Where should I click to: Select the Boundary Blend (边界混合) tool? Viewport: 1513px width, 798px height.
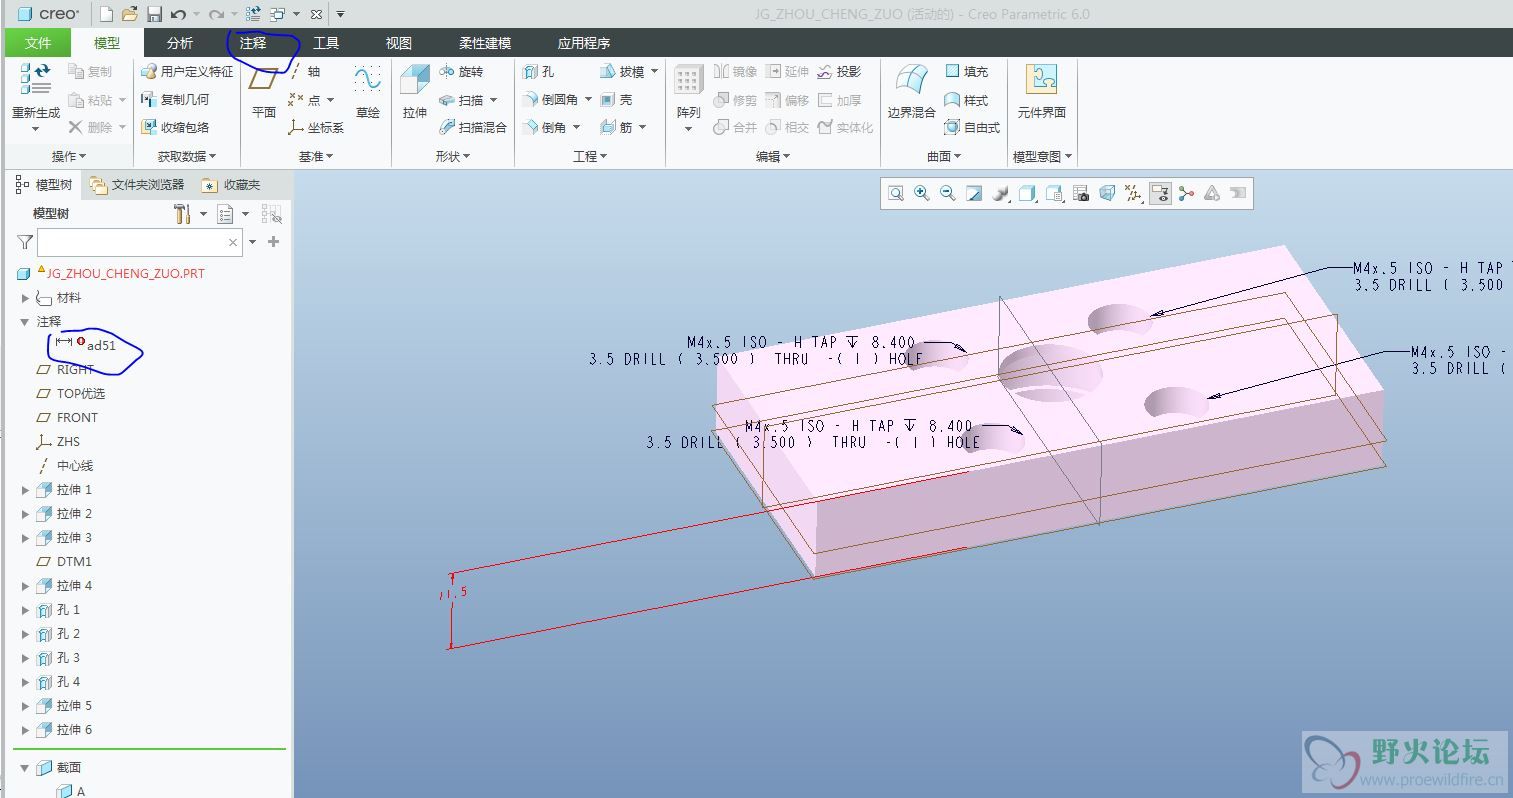click(911, 92)
